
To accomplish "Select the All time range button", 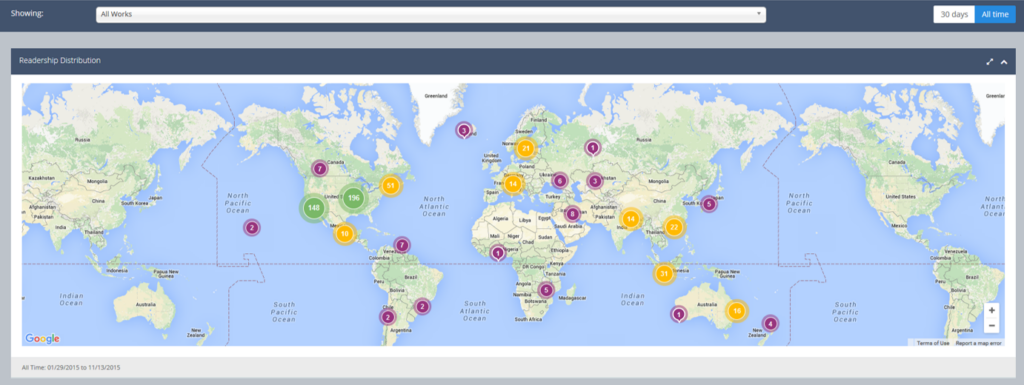I will (995, 14).
